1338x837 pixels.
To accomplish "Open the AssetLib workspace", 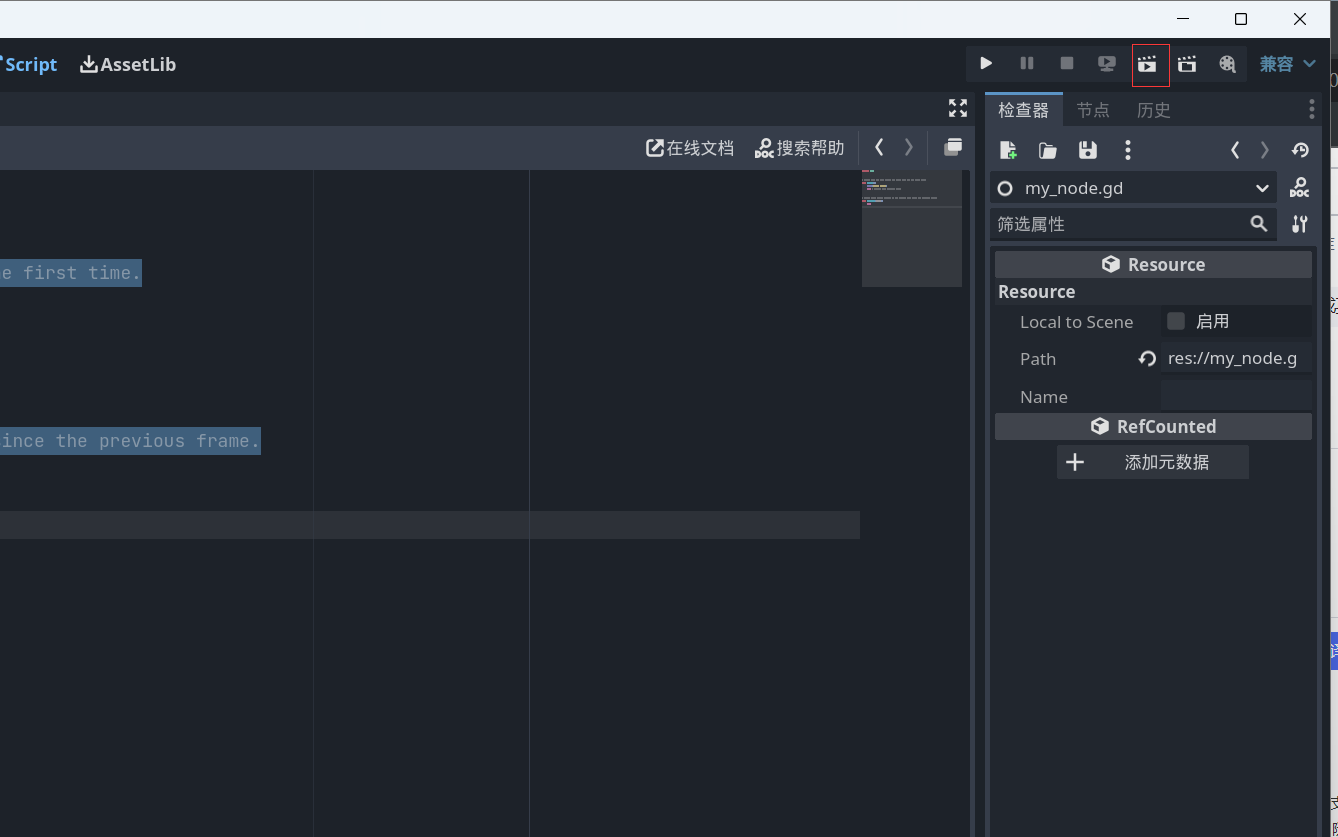I will [x=128, y=64].
